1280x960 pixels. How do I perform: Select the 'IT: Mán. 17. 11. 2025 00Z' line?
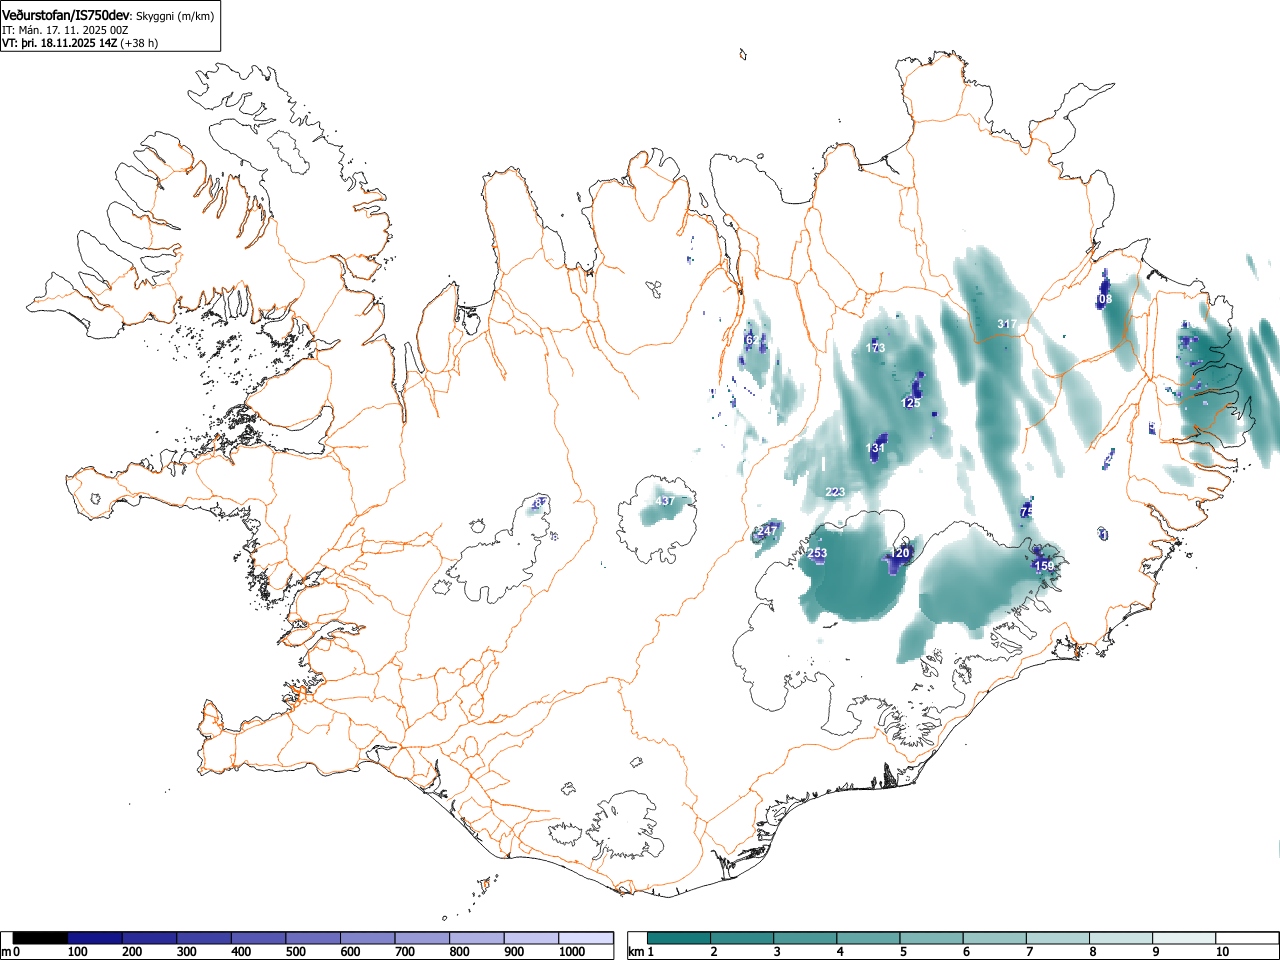(65, 30)
